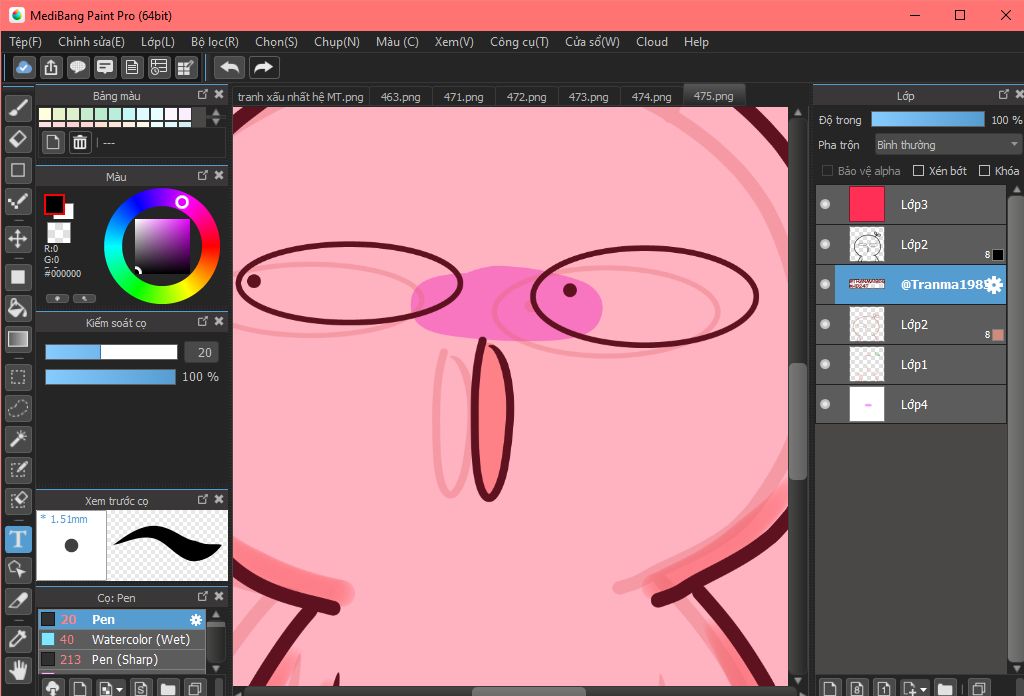Select the Brush tool
This screenshot has height=696, width=1024.
coord(18,108)
